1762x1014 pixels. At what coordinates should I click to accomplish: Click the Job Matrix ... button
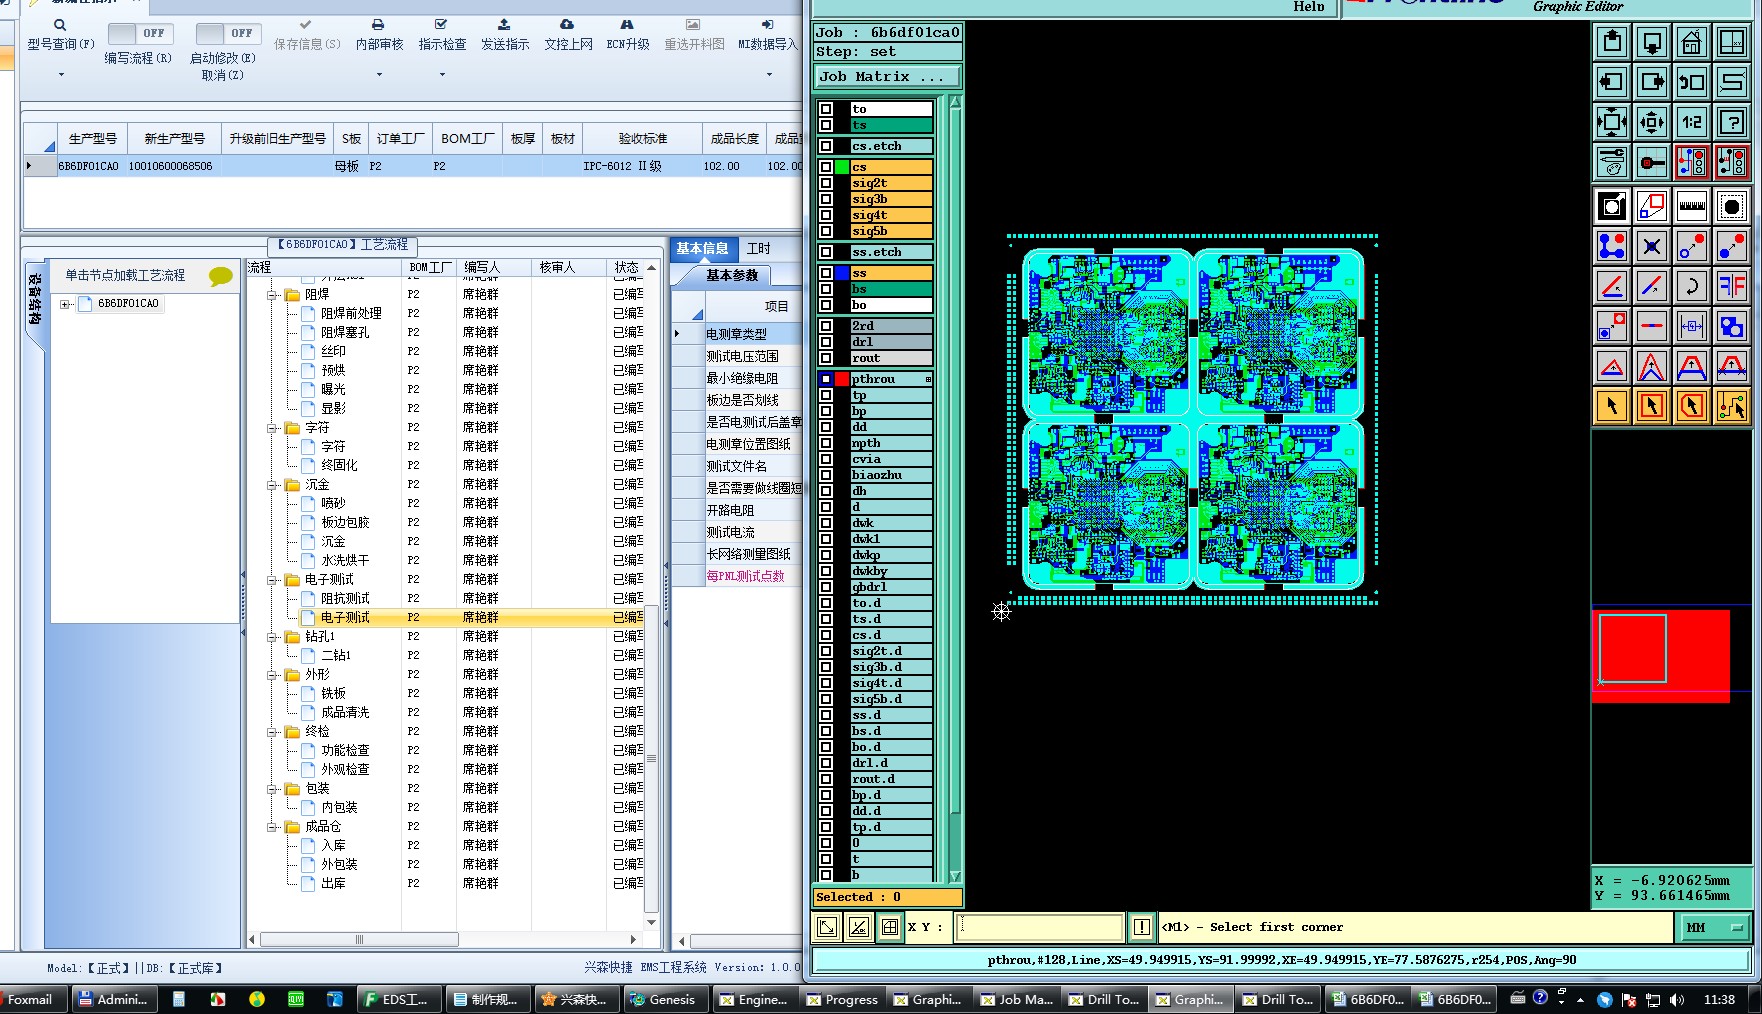click(887, 77)
